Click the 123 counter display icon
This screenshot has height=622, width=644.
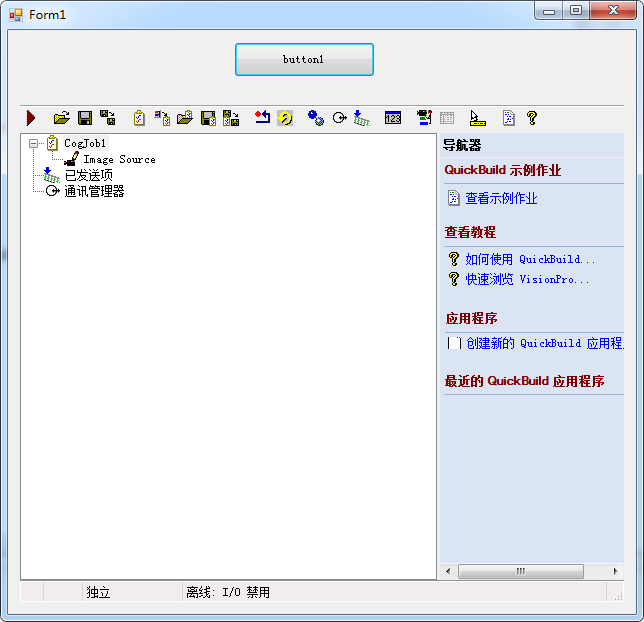click(x=393, y=118)
